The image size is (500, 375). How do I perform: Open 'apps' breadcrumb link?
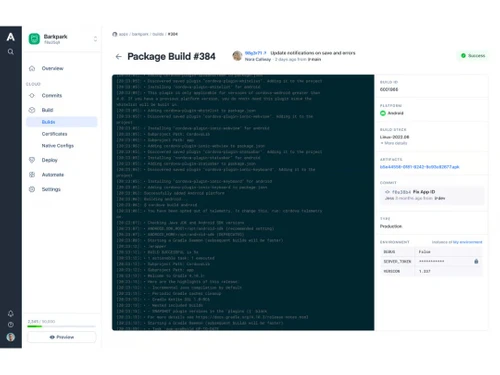(x=123, y=34)
